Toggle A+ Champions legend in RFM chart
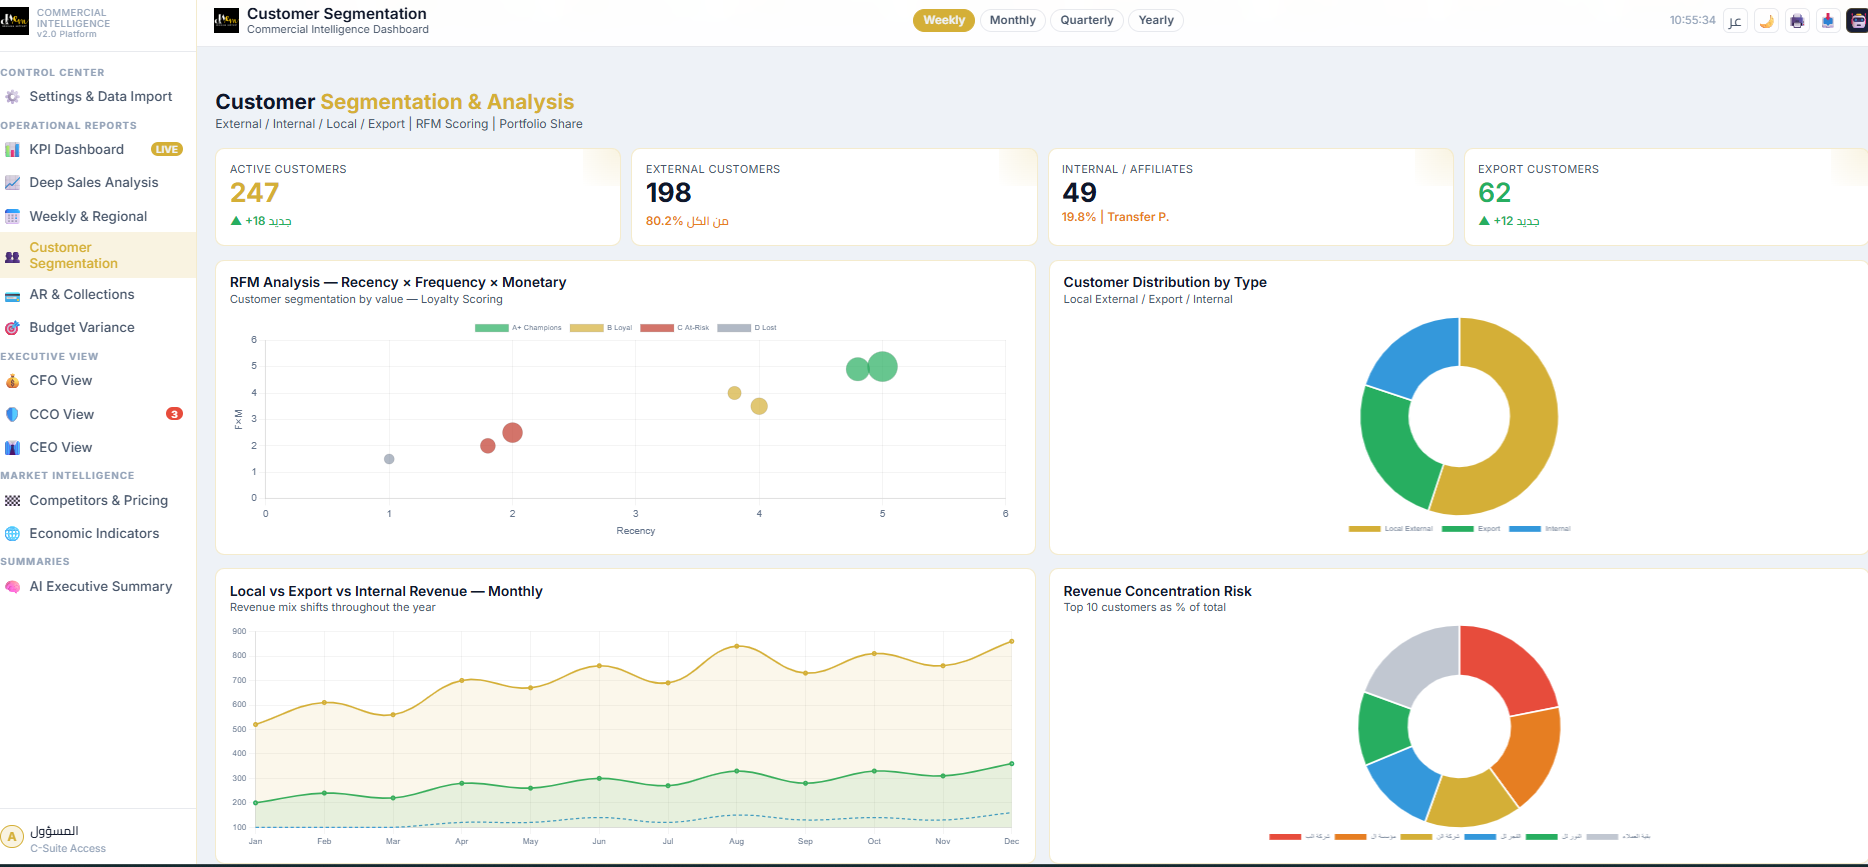 pyautogui.click(x=518, y=328)
